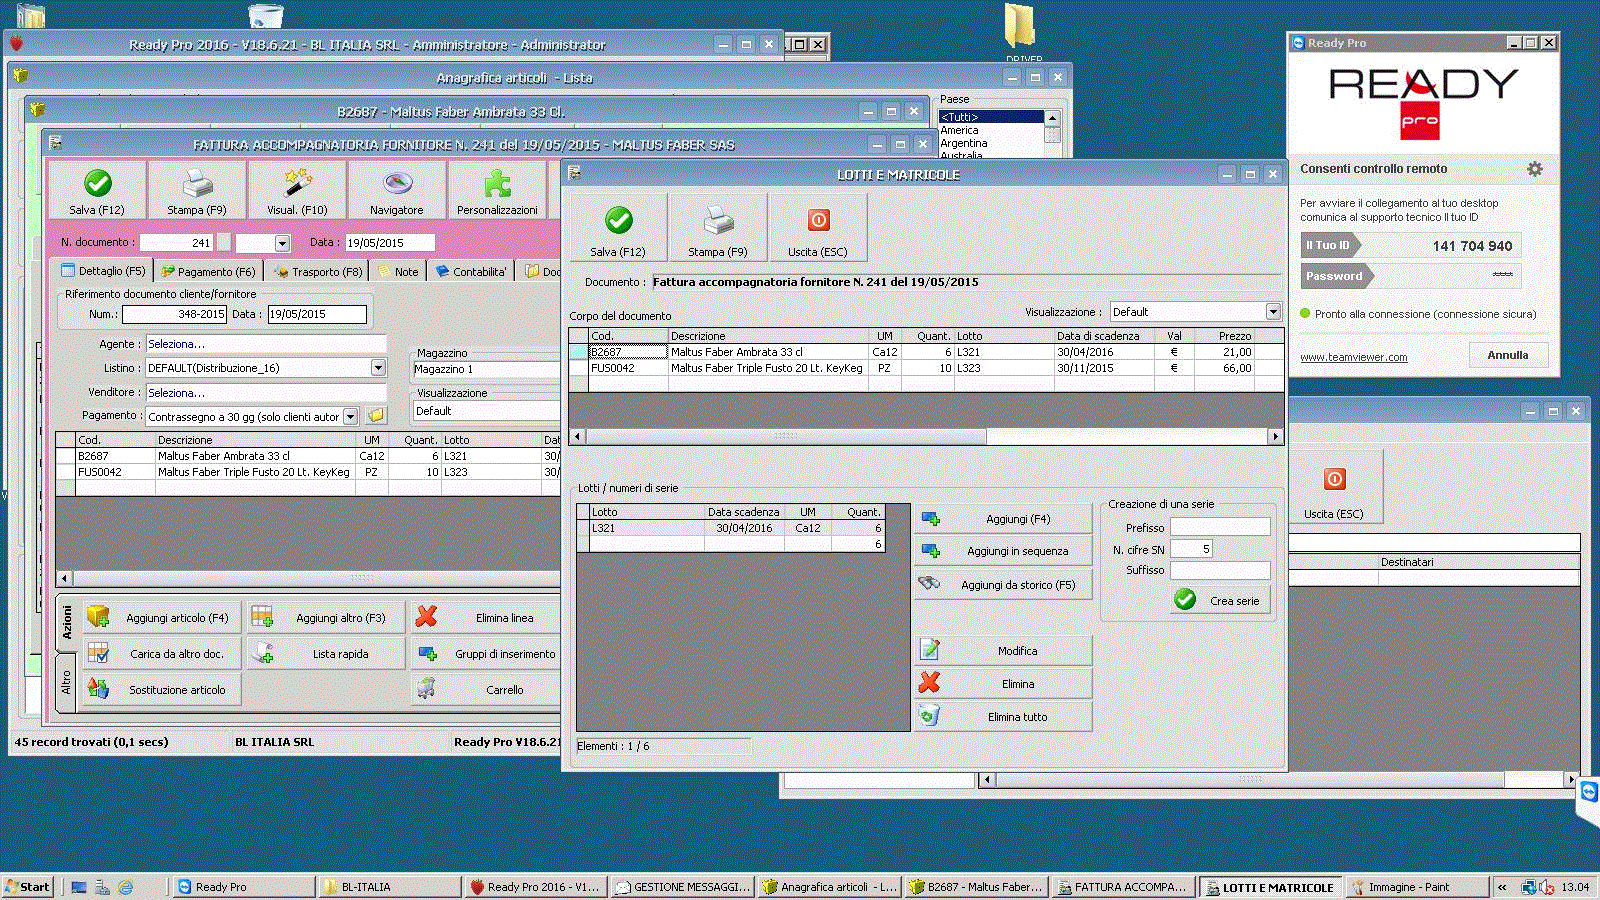Click Aggiungi (F4) lot button
Image resolution: width=1600 pixels, height=900 pixels.
point(1003,519)
